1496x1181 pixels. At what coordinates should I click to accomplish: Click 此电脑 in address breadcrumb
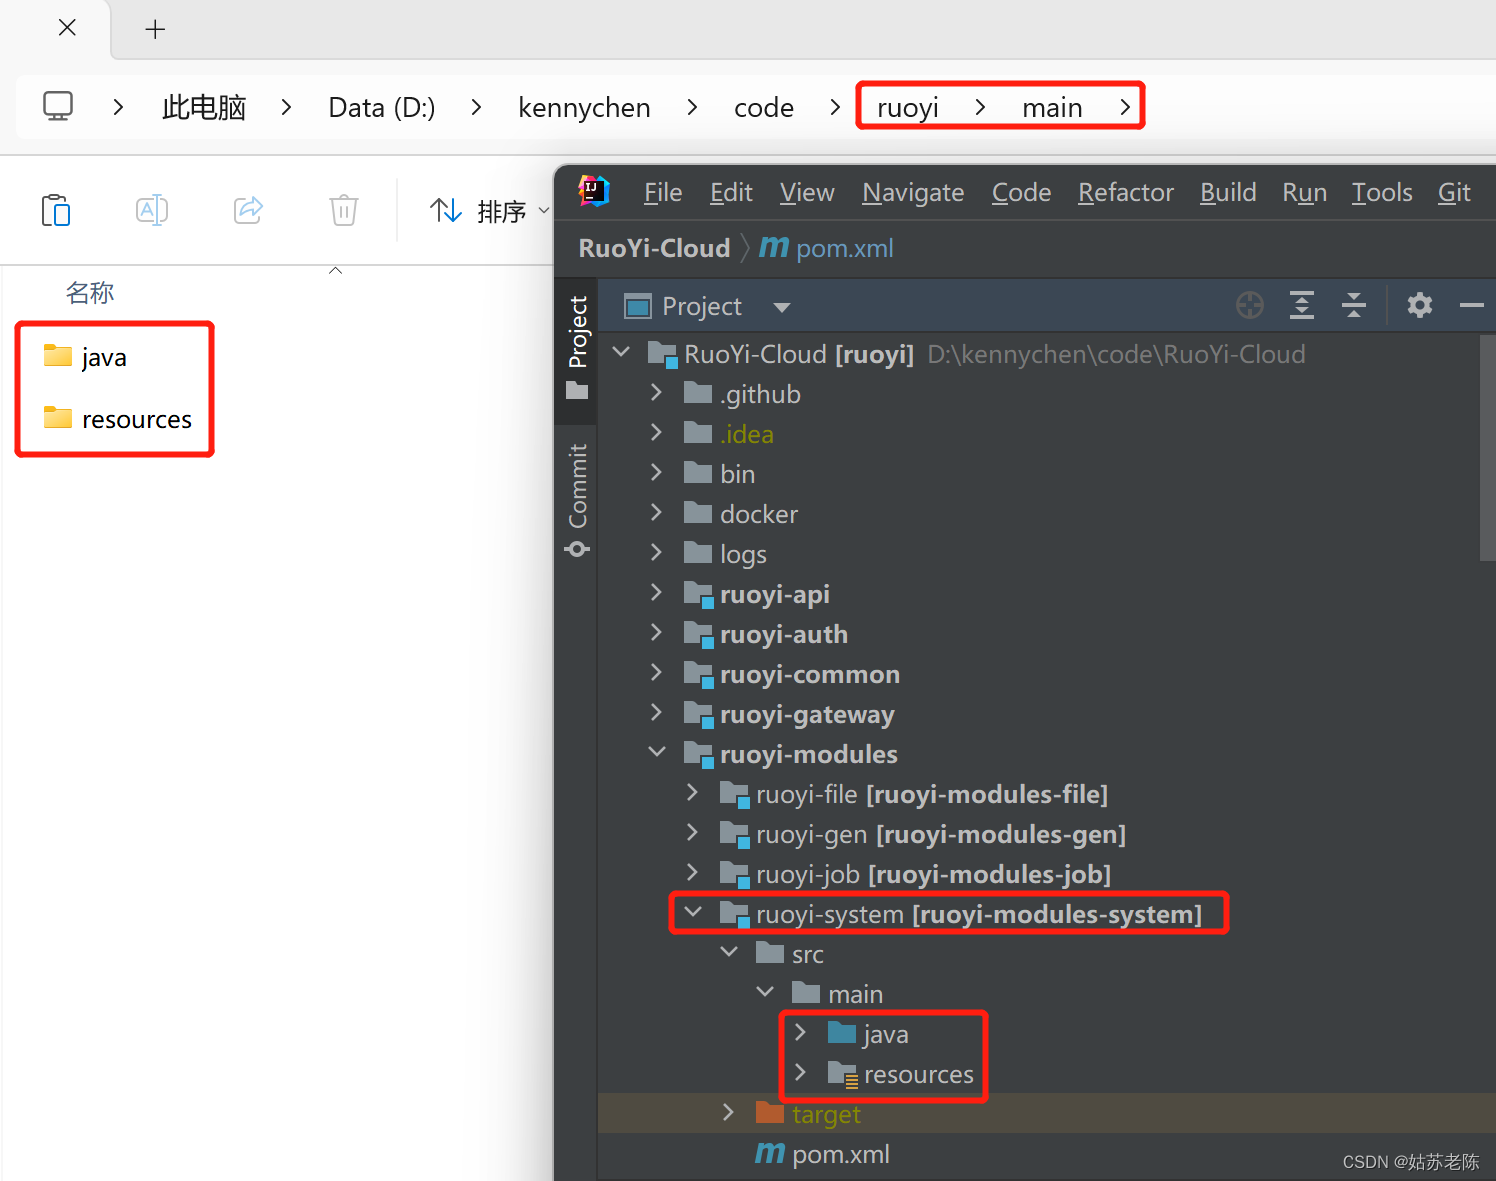point(204,107)
